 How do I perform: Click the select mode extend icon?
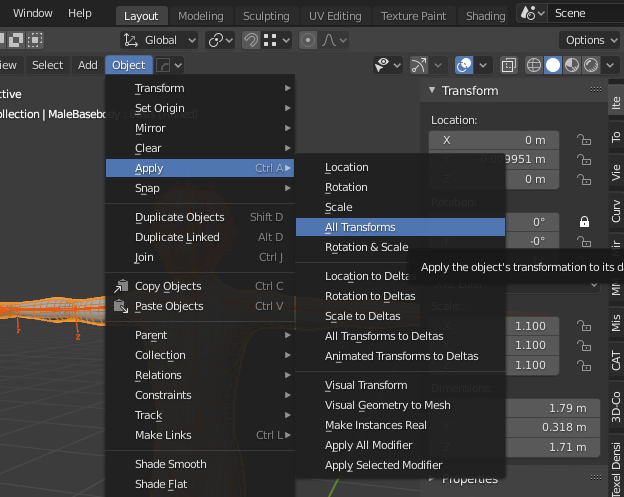(x=16, y=40)
